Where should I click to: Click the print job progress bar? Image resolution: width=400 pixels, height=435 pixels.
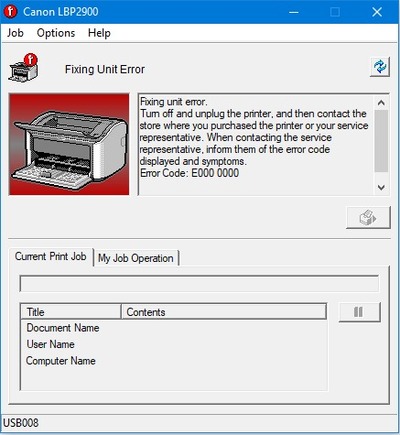(199, 284)
